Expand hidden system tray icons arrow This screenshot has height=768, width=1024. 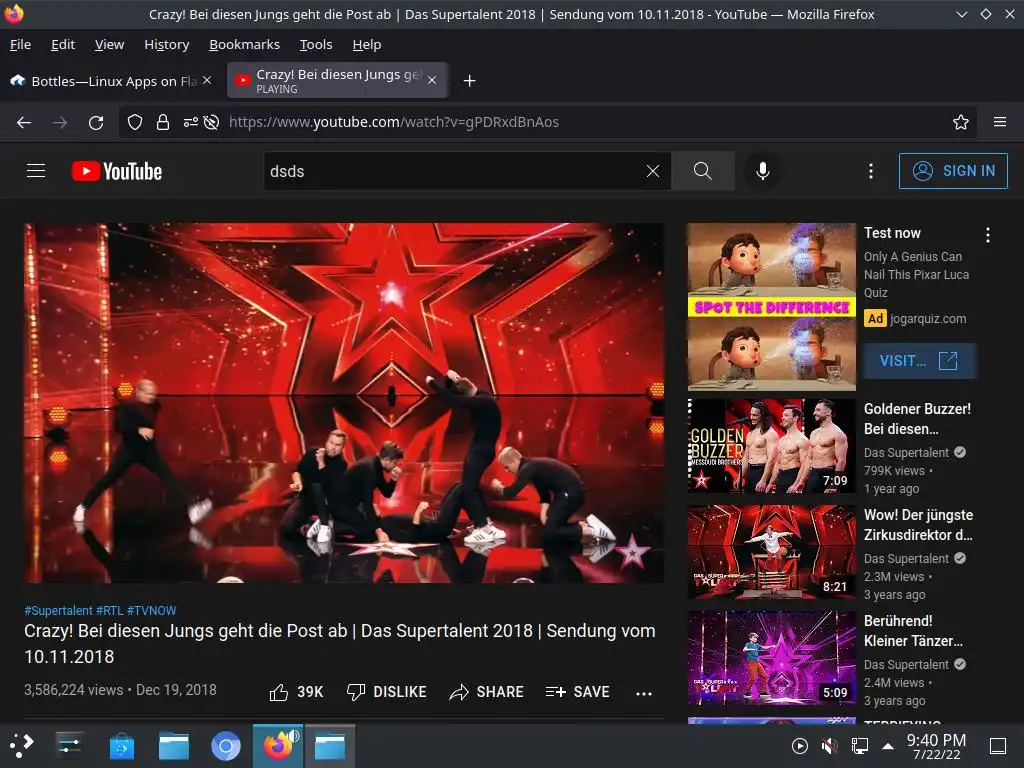click(888, 746)
